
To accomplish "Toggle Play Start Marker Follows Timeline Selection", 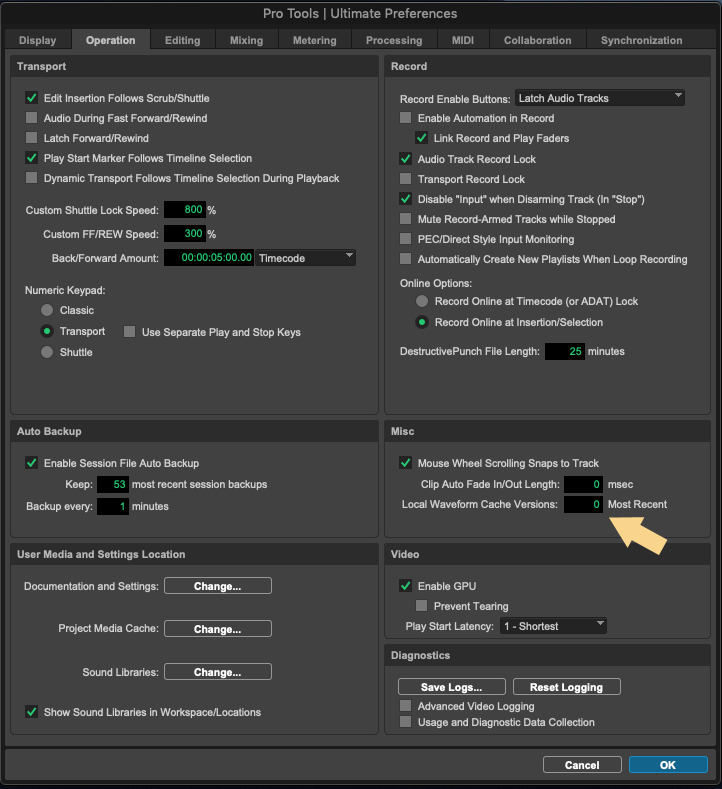I will coord(32,158).
